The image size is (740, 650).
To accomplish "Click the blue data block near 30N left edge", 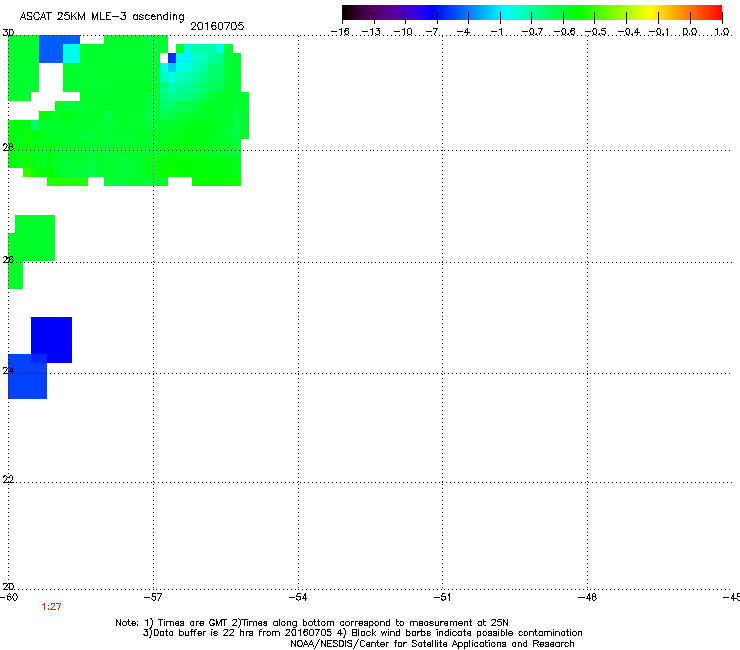I will pos(59,49).
